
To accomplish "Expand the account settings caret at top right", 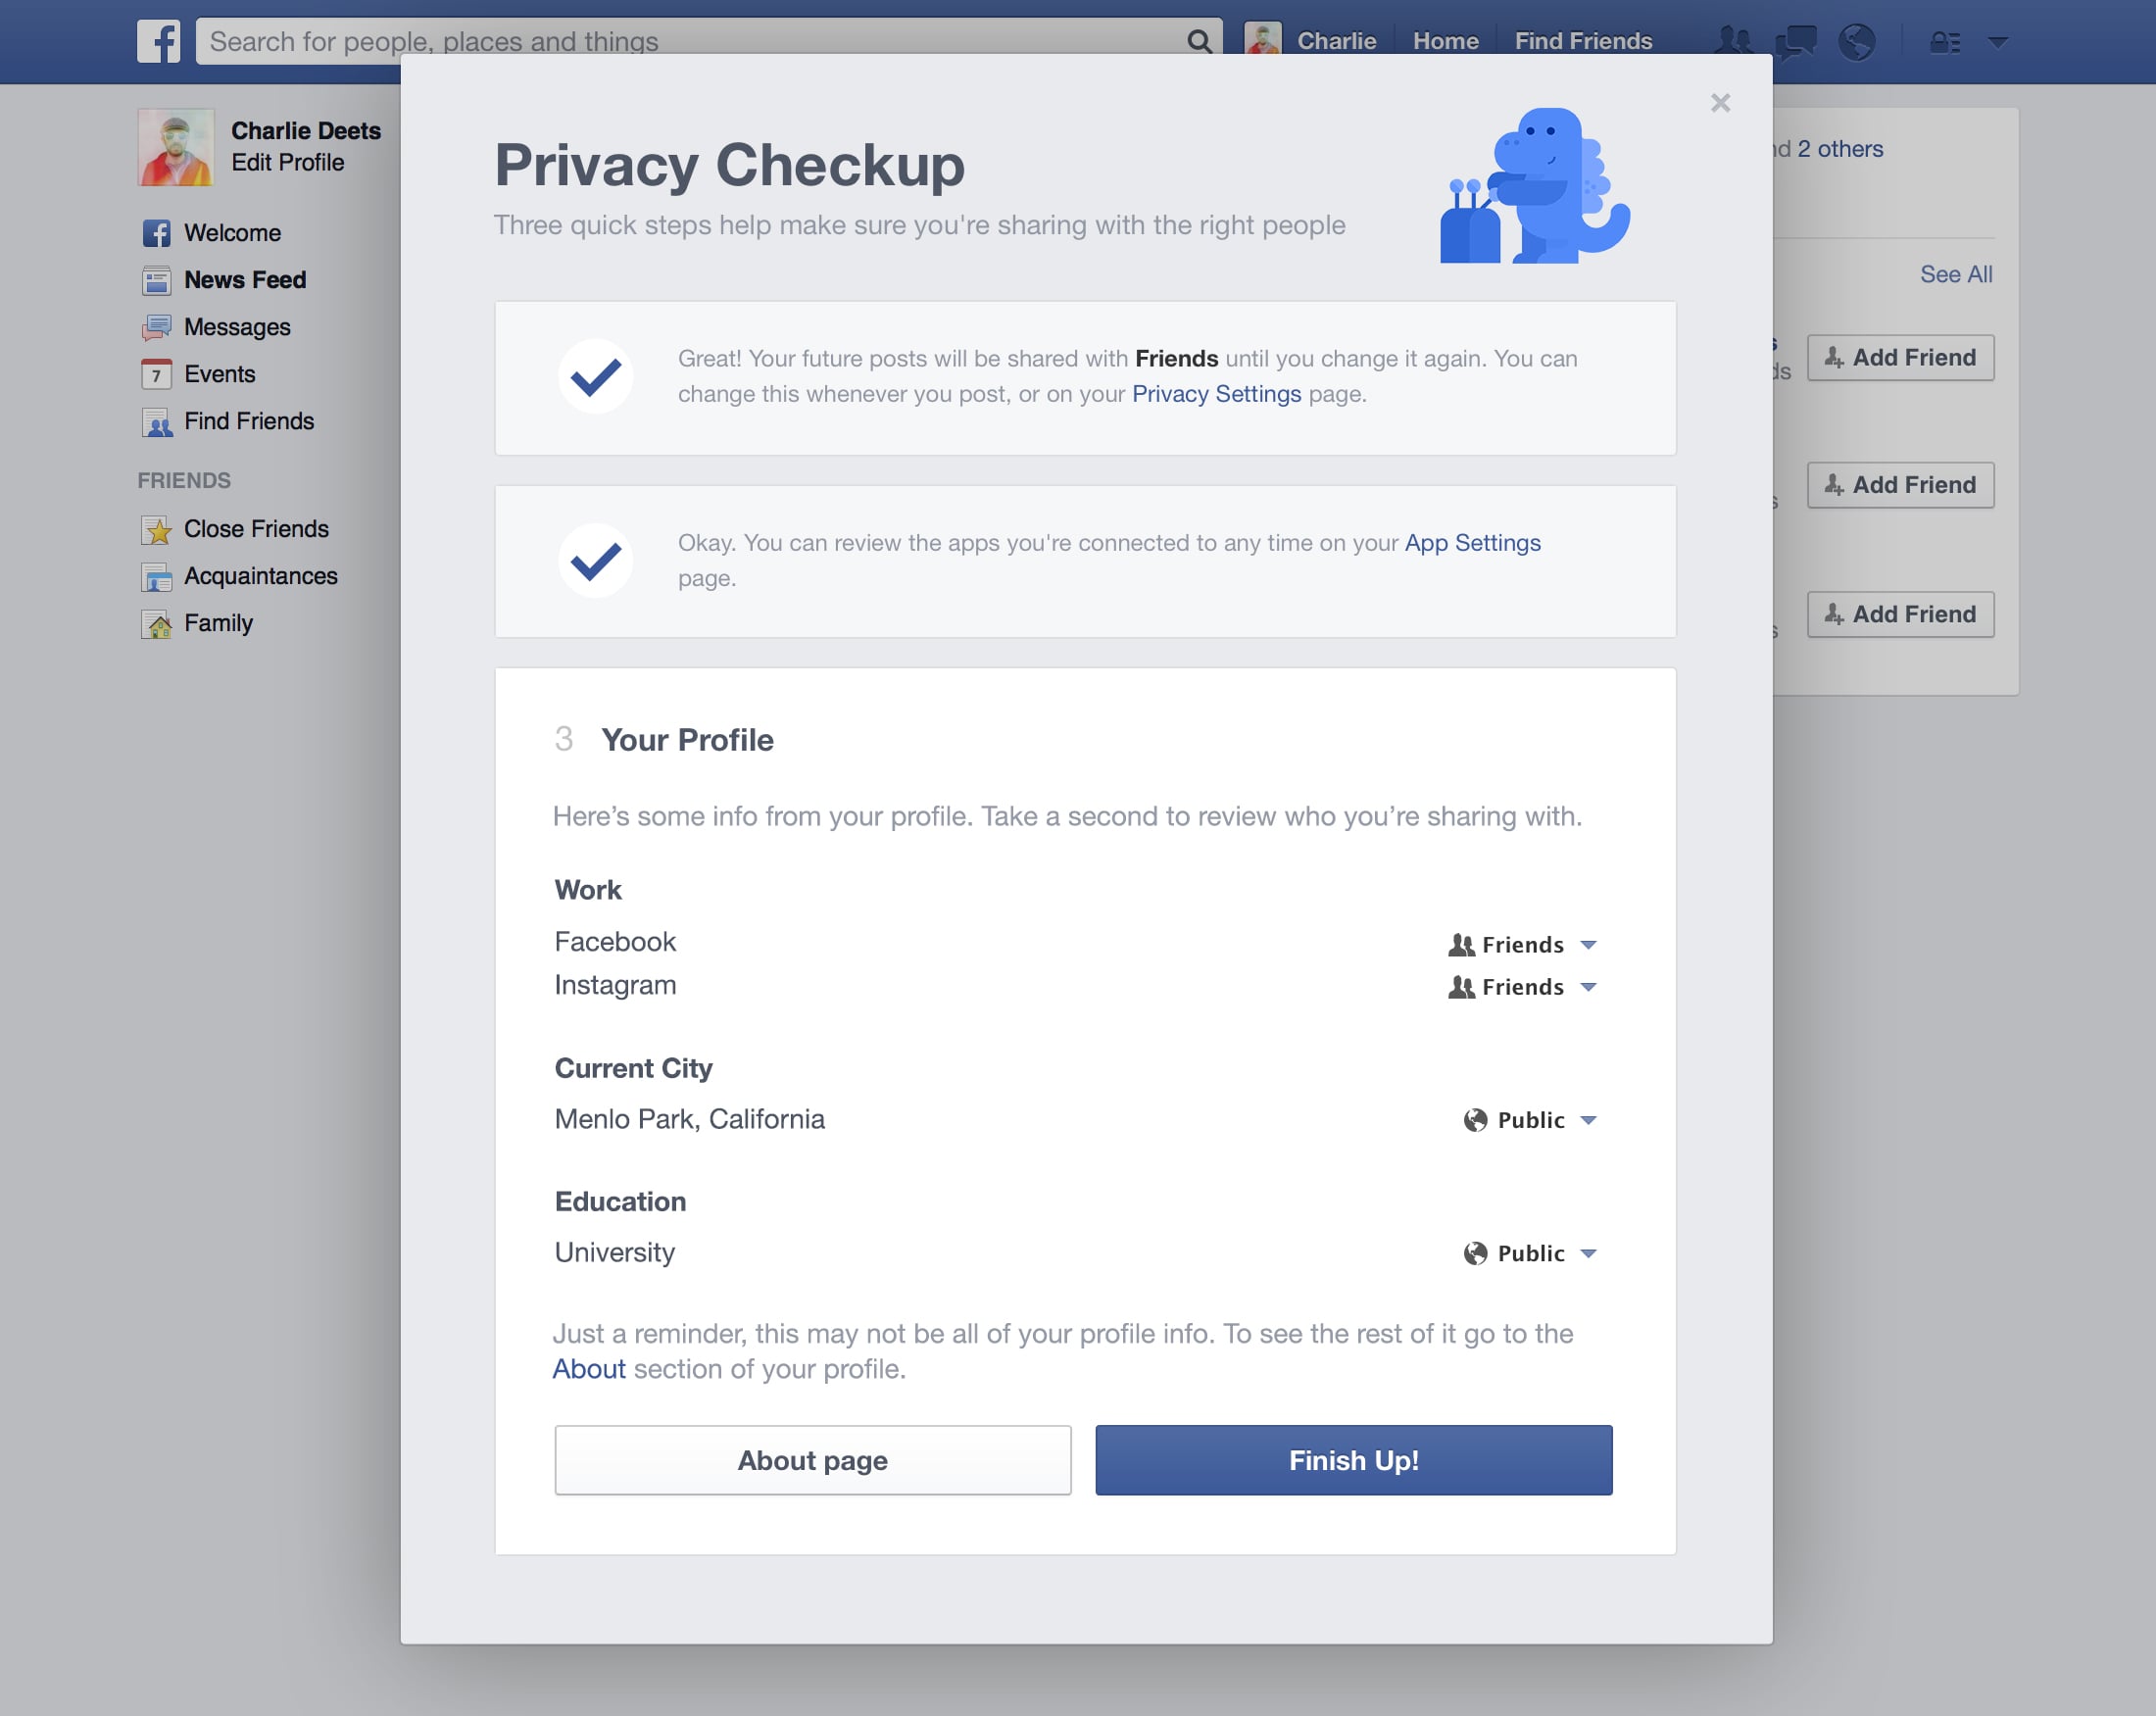I will click(x=1998, y=41).
